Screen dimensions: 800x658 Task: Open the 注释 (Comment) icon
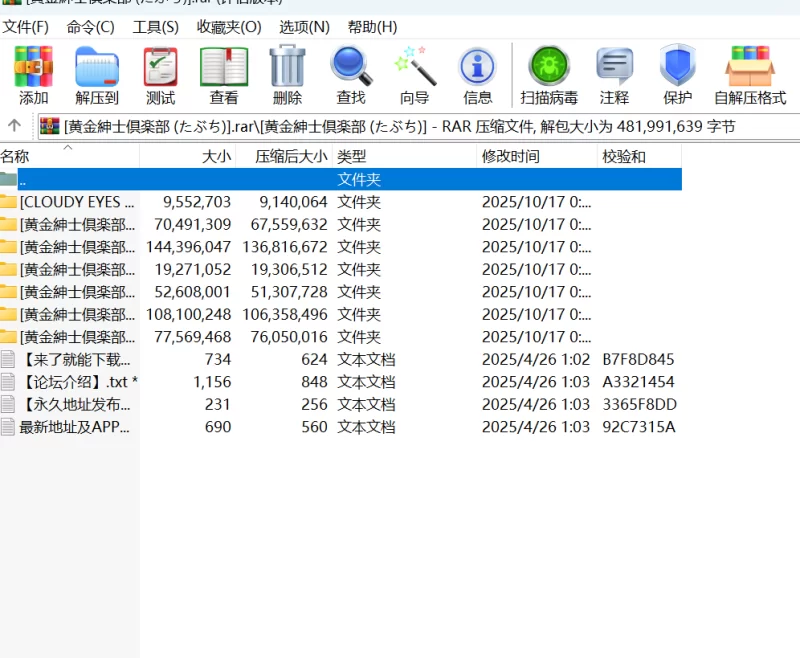tap(614, 66)
